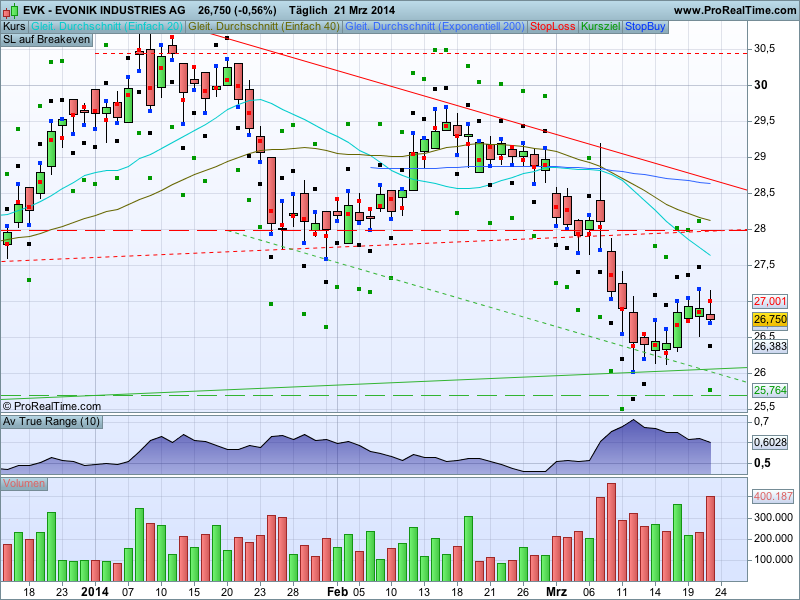
Task: Select the Exponentiell 200 moving average label
Action: (x=435, y=27)
